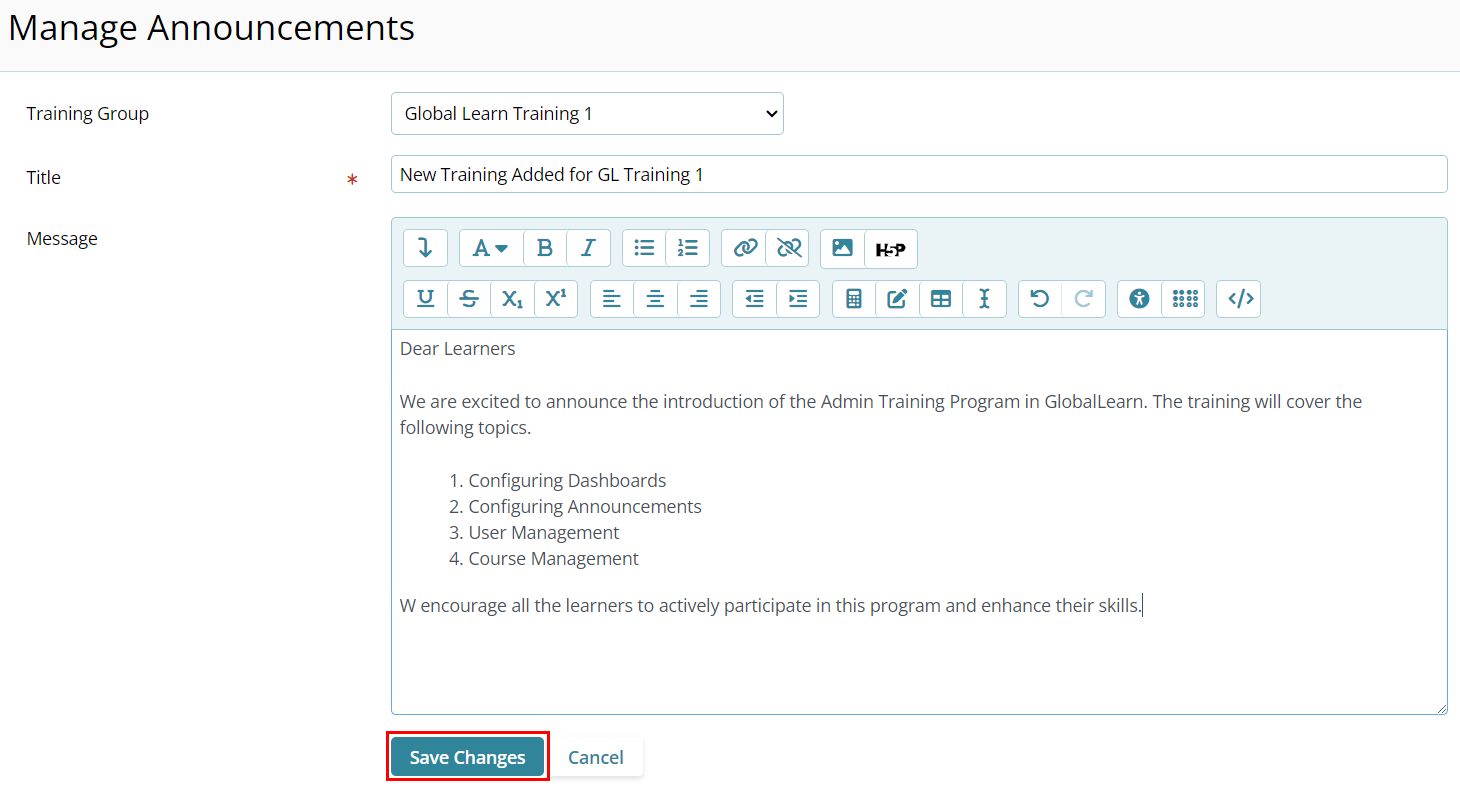Click the Save Changes button

coord(467,757)
